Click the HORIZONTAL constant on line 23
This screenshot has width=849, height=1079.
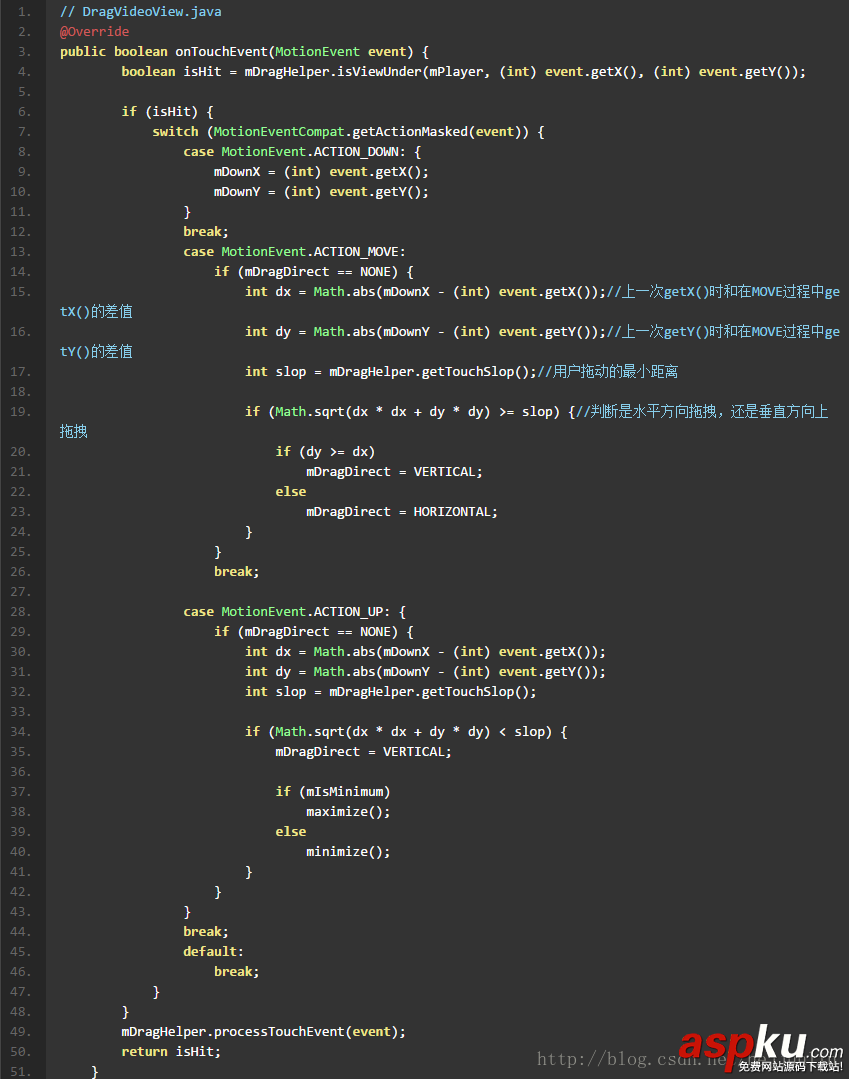coord(455,512)
